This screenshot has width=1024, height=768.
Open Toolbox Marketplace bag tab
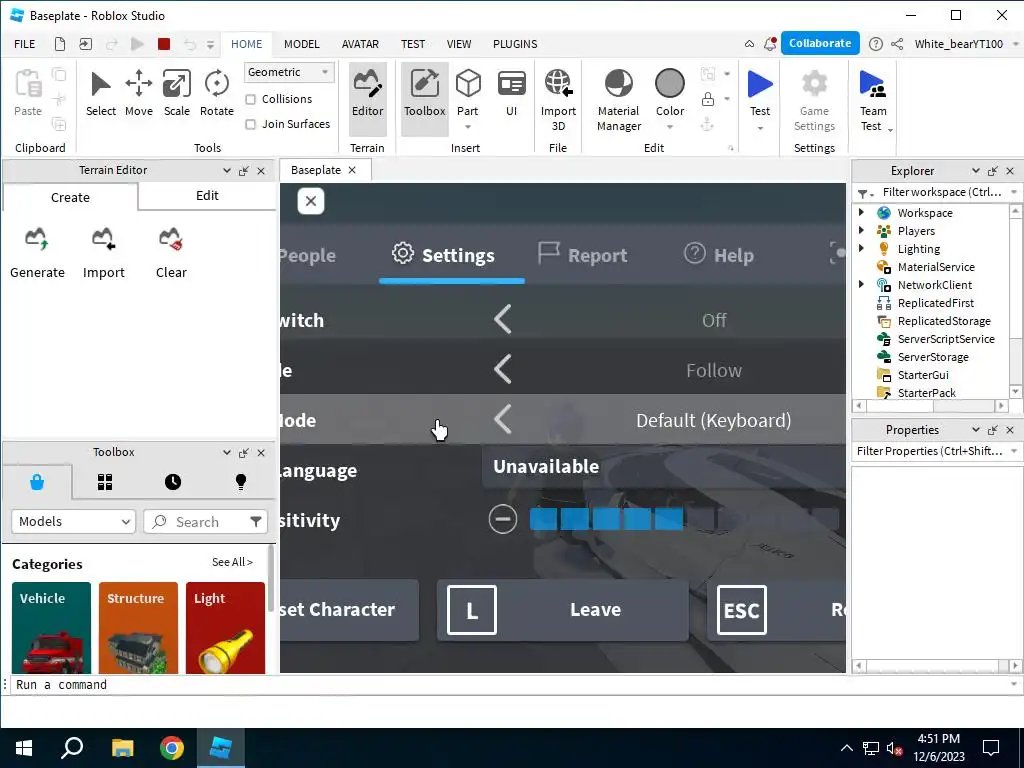37,482
